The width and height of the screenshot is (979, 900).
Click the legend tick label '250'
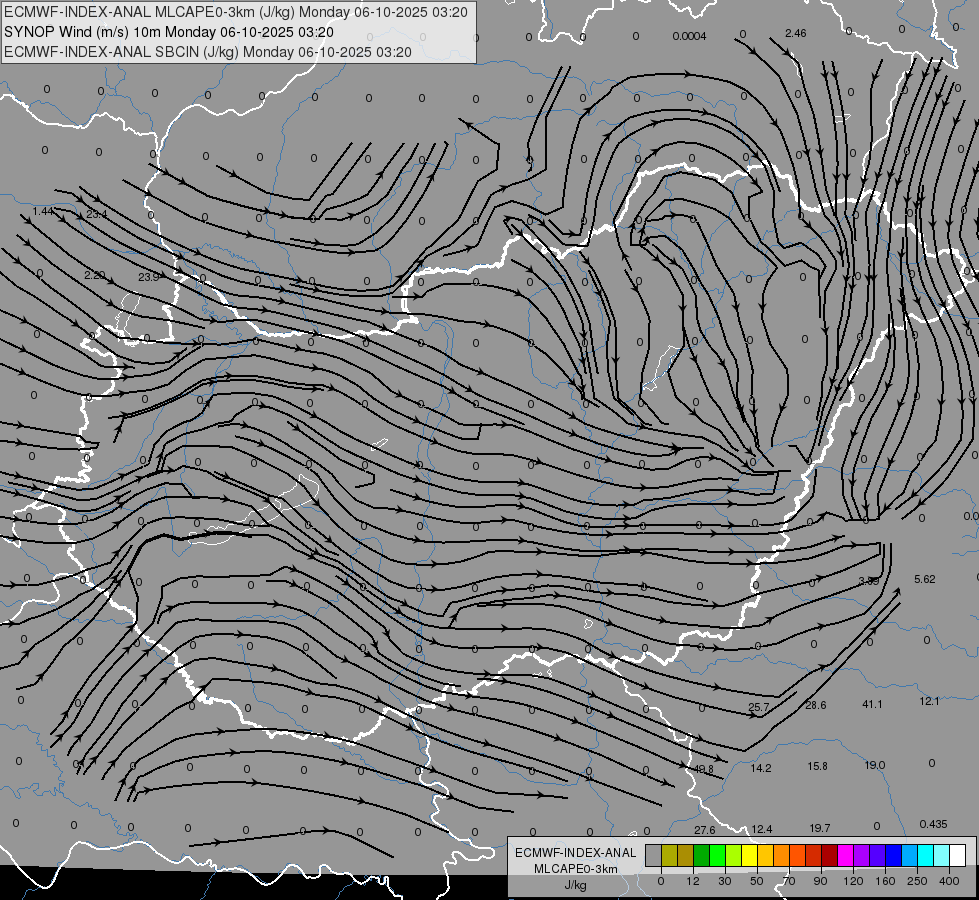pyautogui.click(x=917, y=881)
